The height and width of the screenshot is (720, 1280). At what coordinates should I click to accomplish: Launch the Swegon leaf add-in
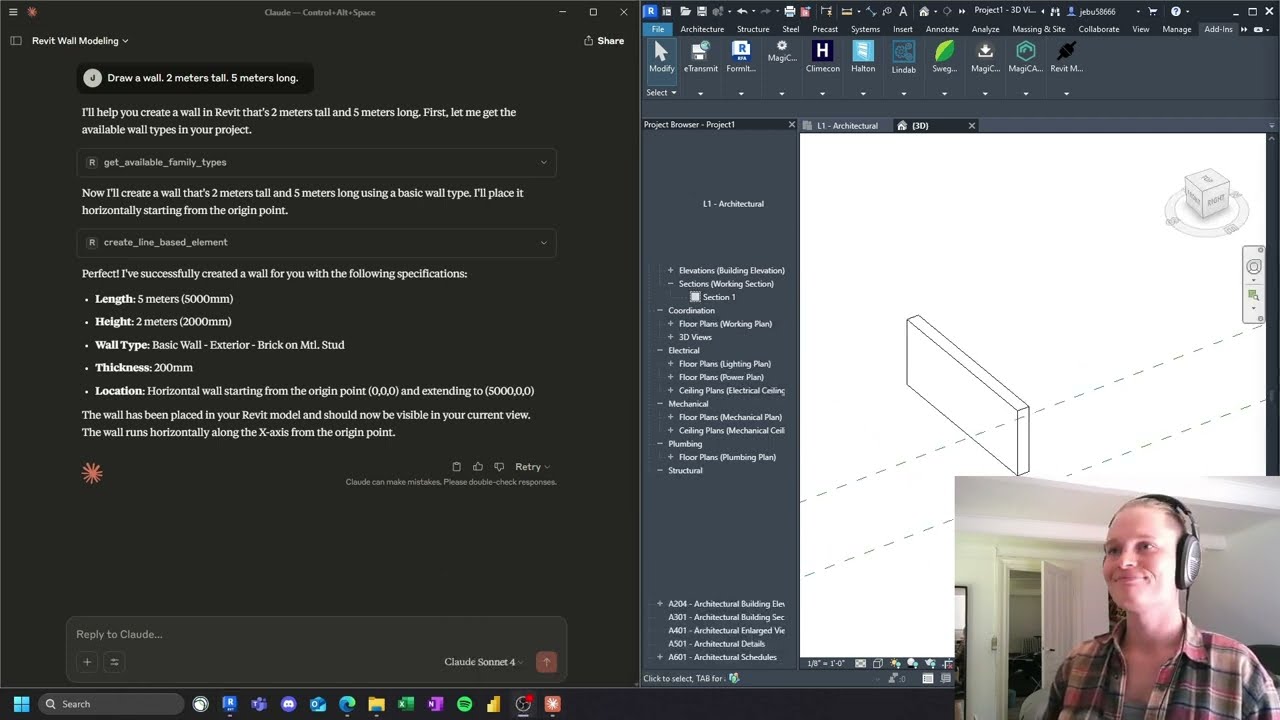(x=944, y=57)
